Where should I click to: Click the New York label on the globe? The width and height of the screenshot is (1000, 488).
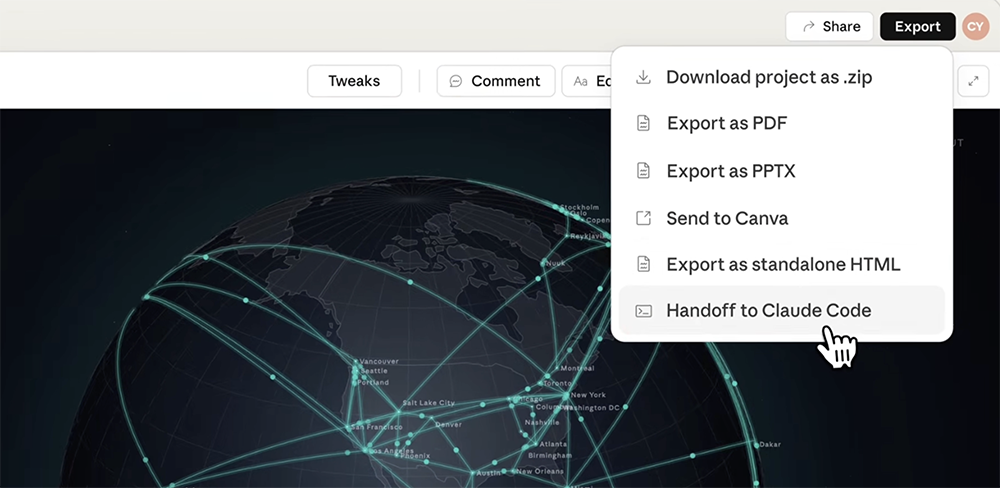tap(589, 395)
